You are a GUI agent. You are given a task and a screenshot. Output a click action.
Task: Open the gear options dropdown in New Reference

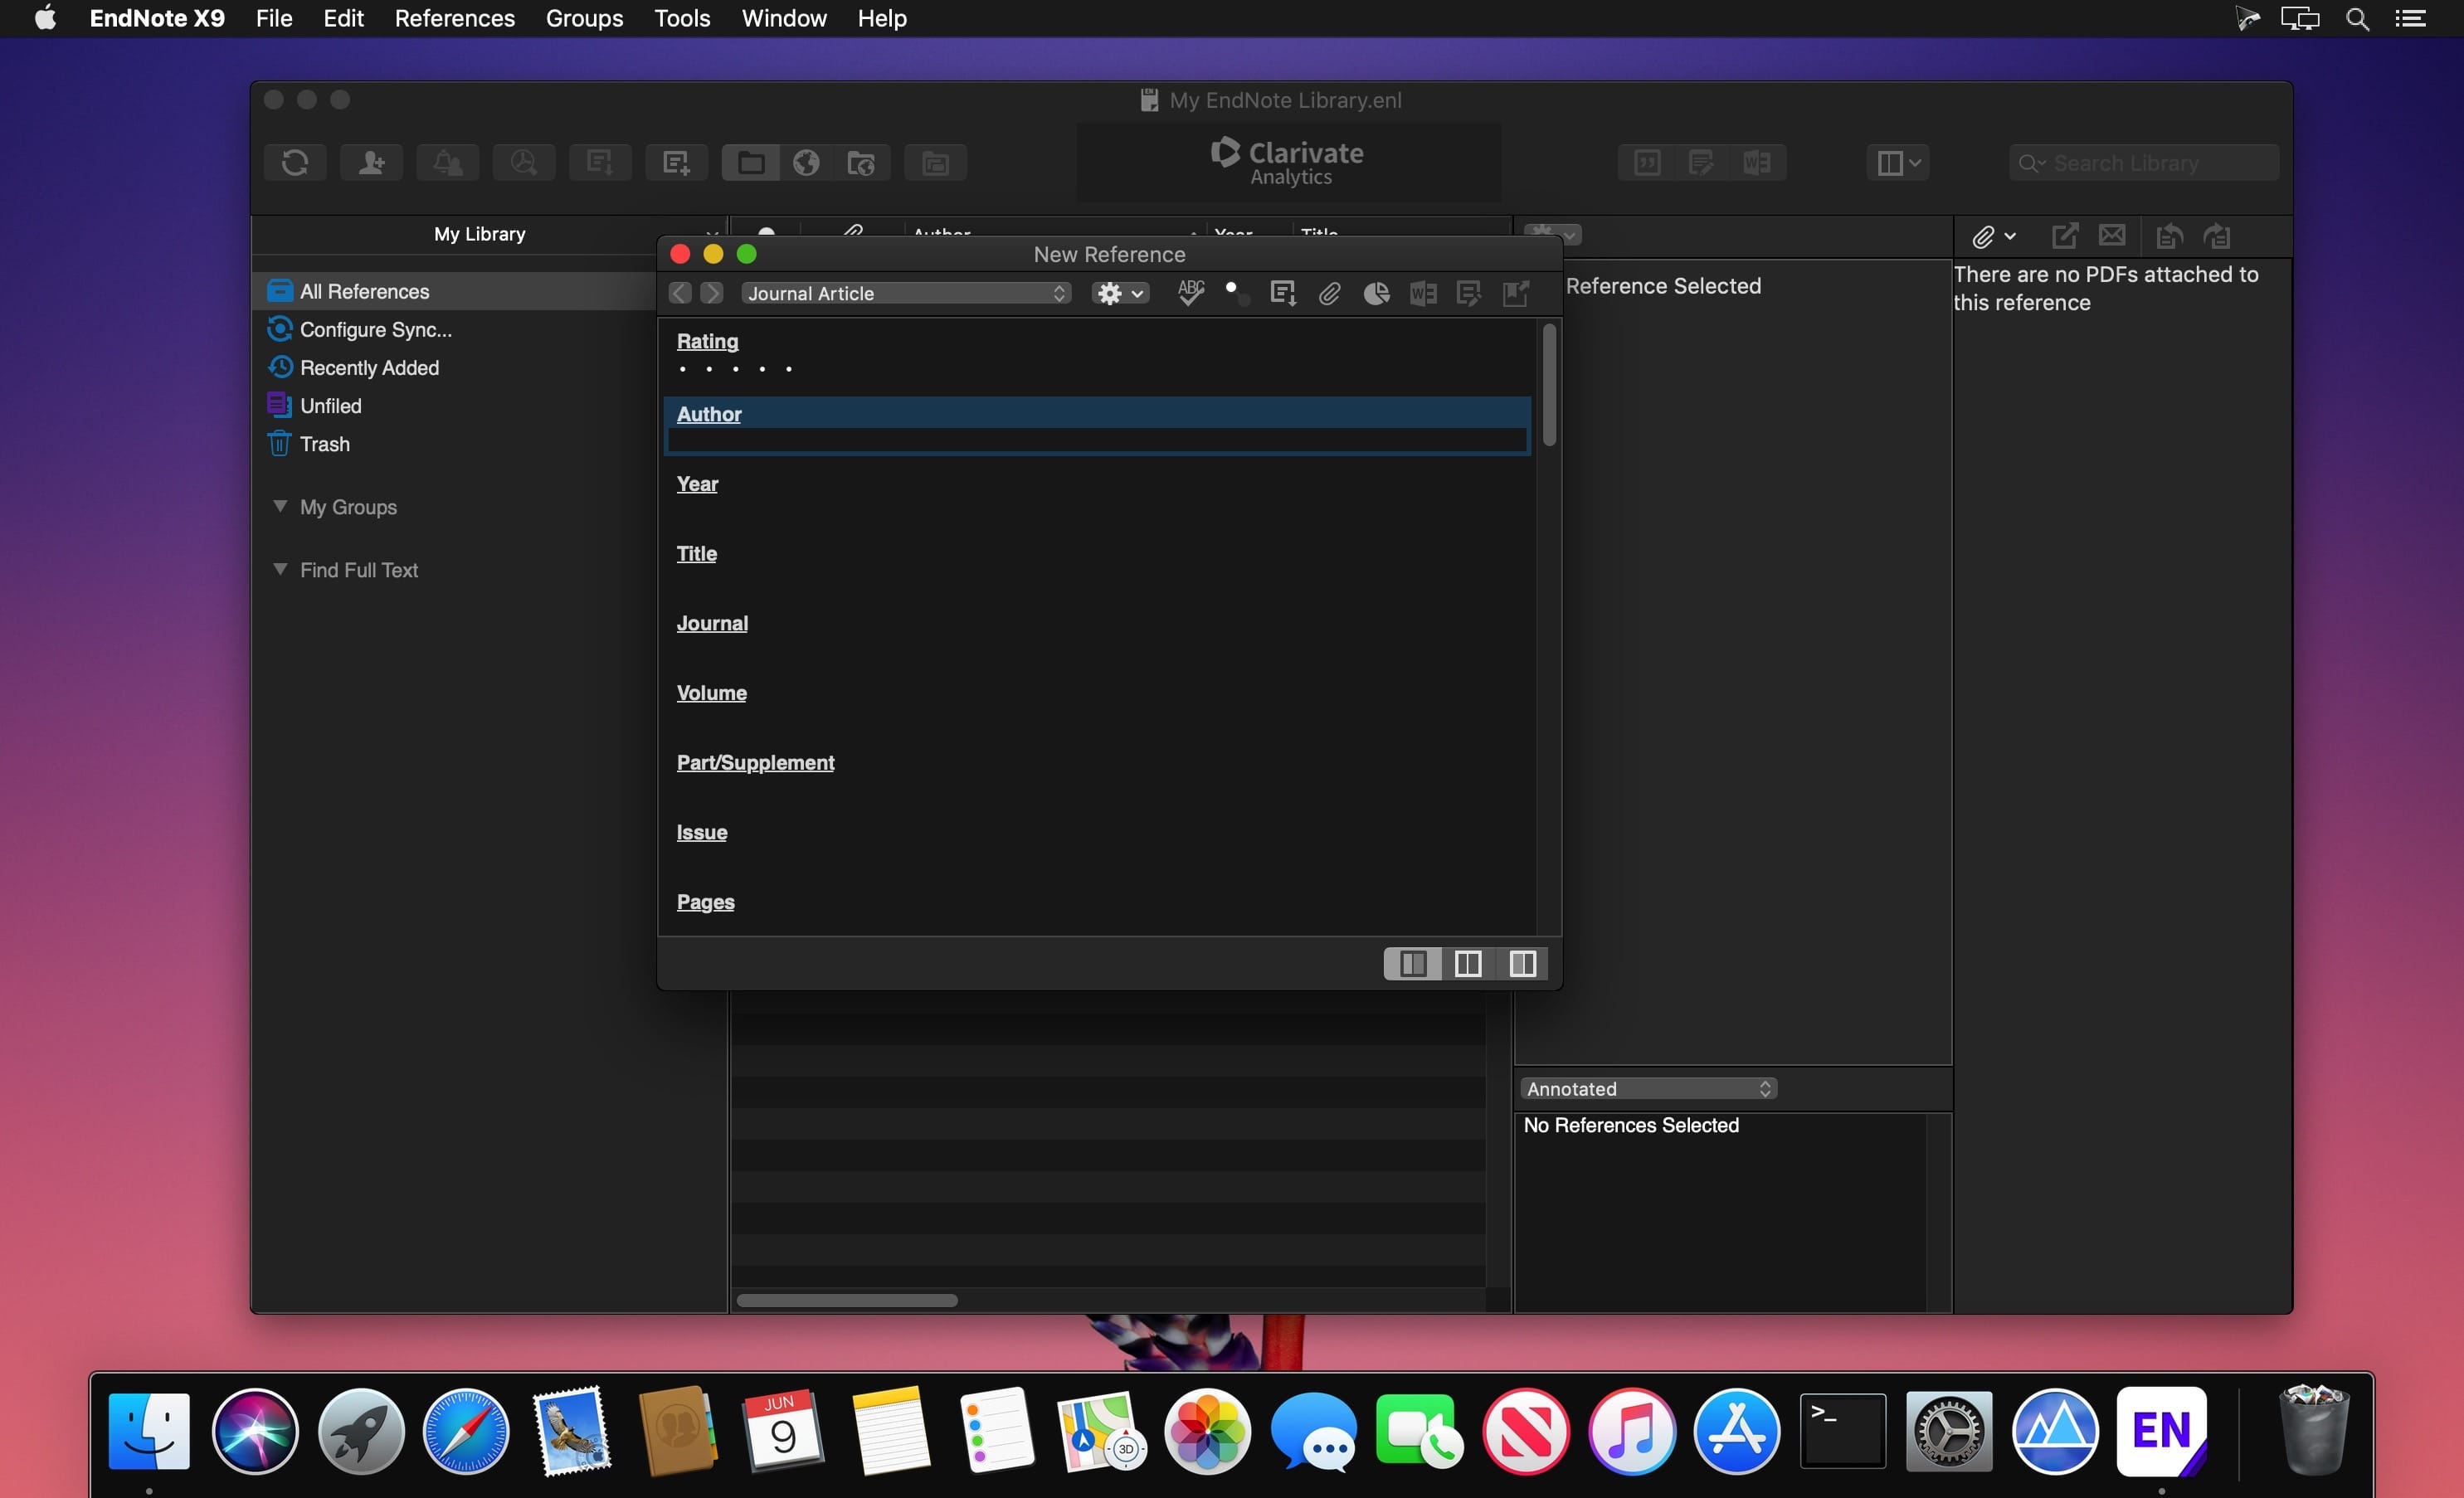click(1119, 293)
